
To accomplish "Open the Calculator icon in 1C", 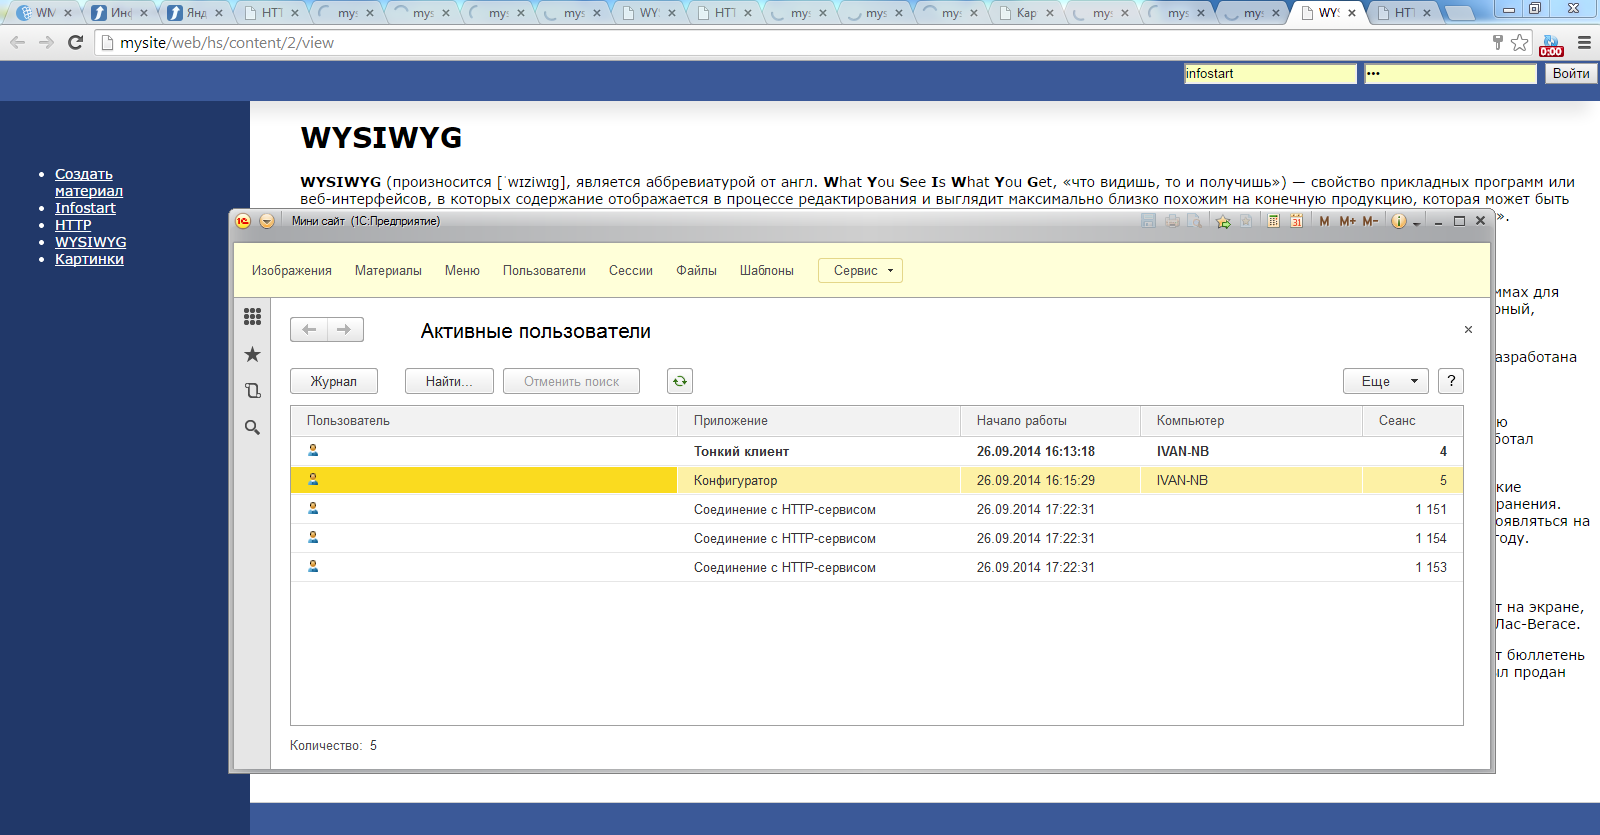I will (1273, 221).
